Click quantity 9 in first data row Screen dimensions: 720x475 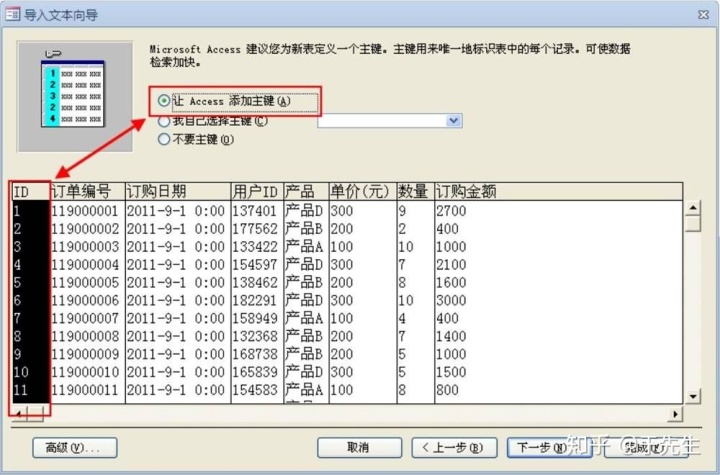(x=402, y=211)
